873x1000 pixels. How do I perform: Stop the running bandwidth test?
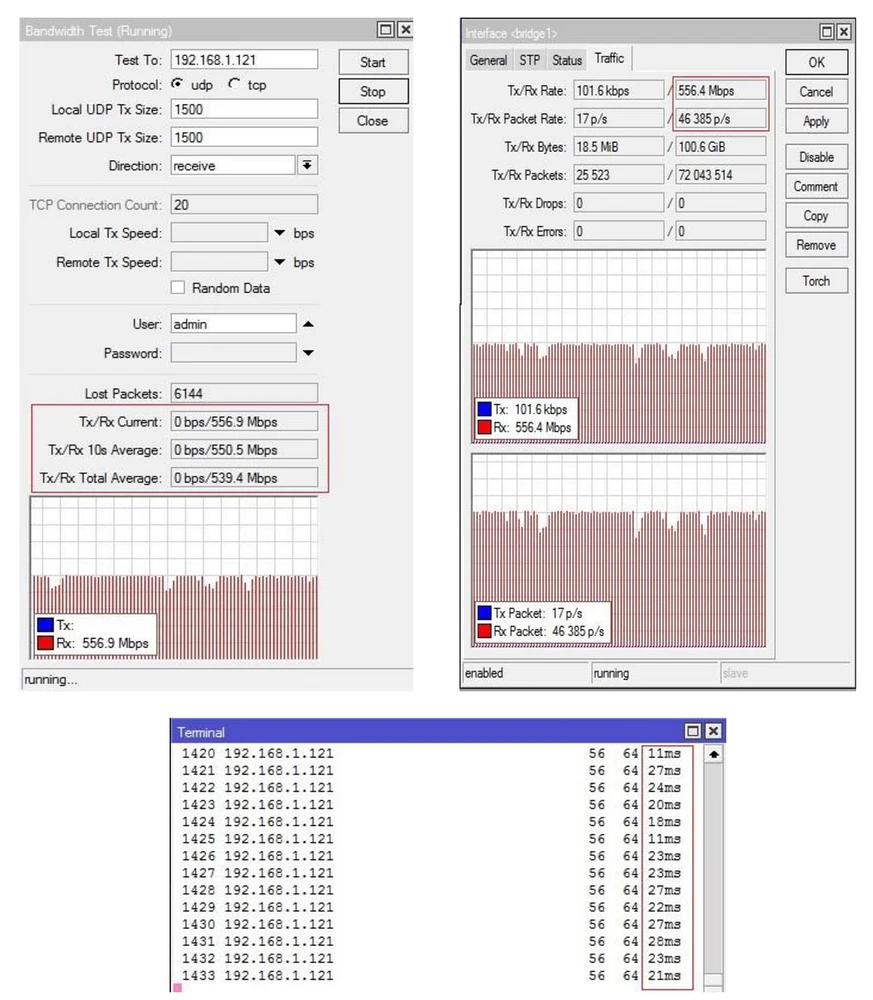click(x=372, y=92)
